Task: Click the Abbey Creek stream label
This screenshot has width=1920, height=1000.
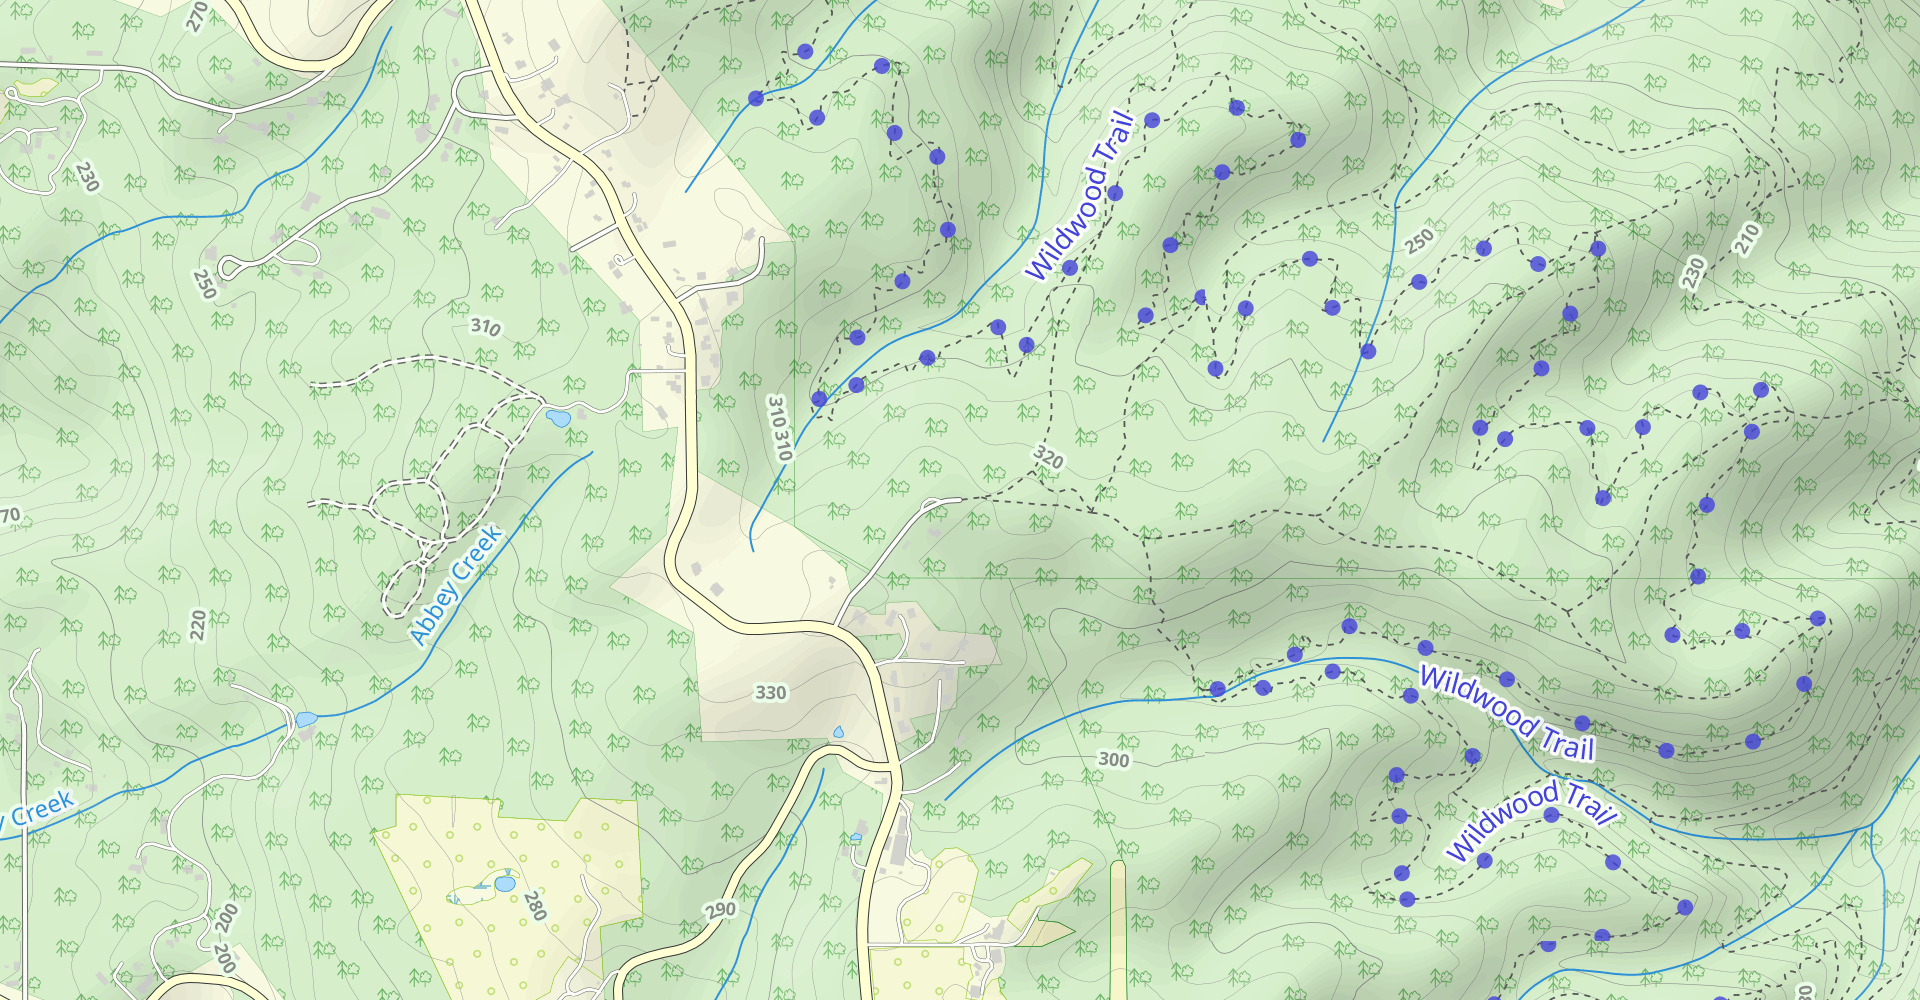Action: coord(456,585)
